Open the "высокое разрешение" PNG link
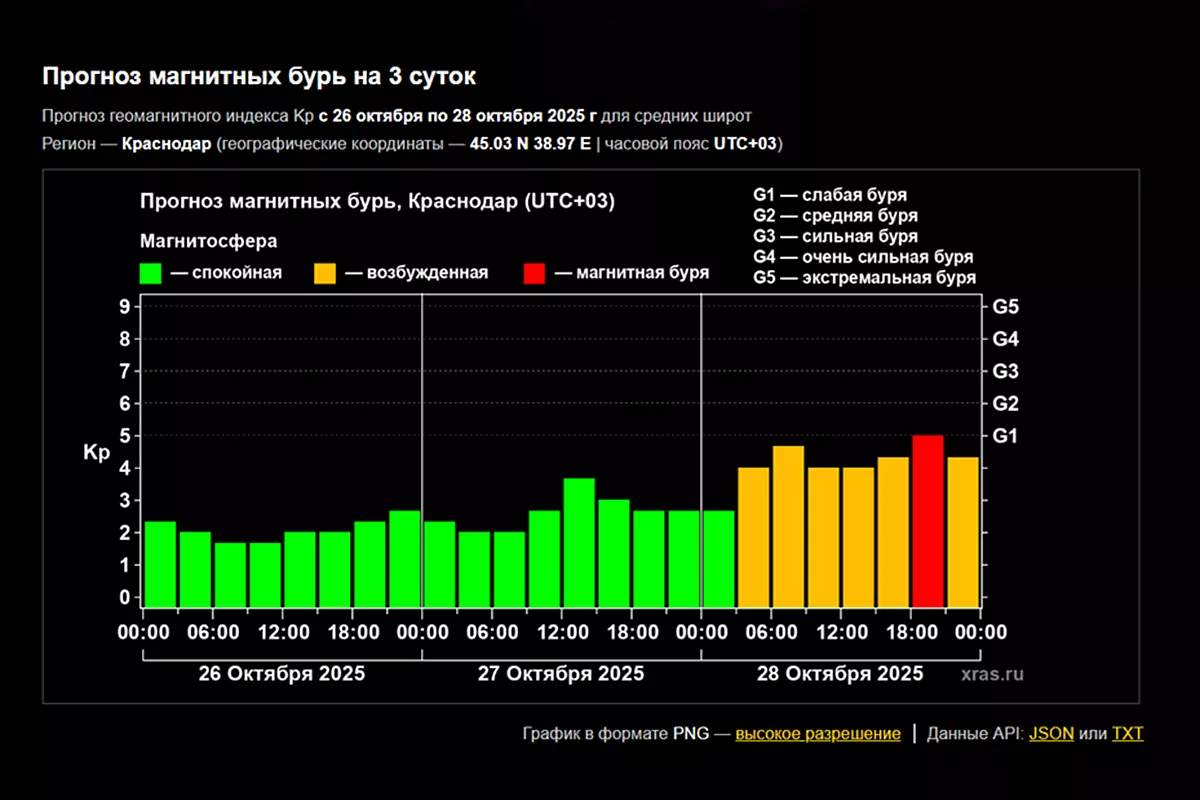This screenshot has height=800, width=1200. click(x=817, y=734)
